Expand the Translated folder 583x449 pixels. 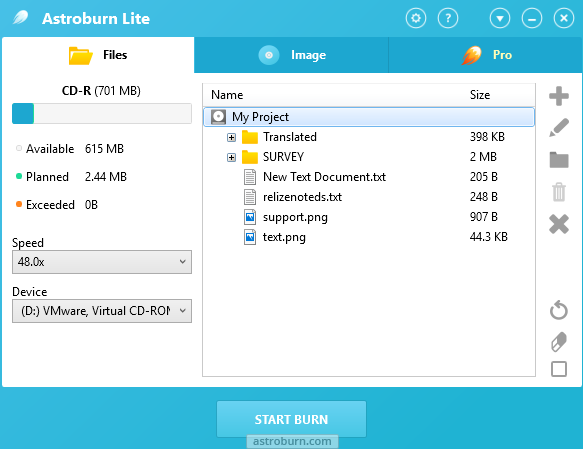click(x=231, y=138)
